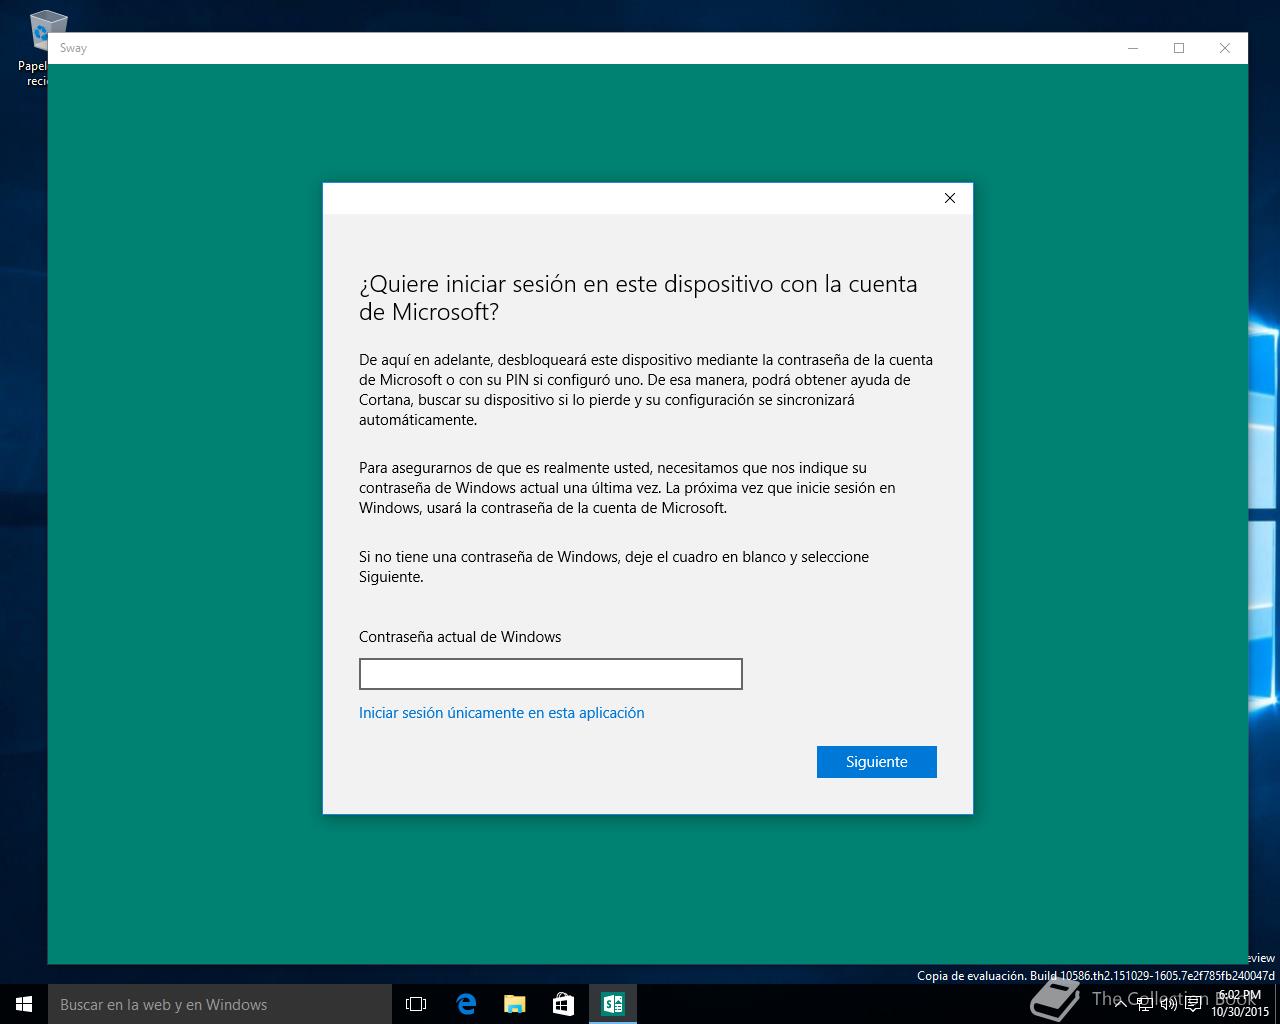Click the 'Buscar en la web y en Windows' search box
Screen dimensions: 1280x1024
click(220, 1004)
